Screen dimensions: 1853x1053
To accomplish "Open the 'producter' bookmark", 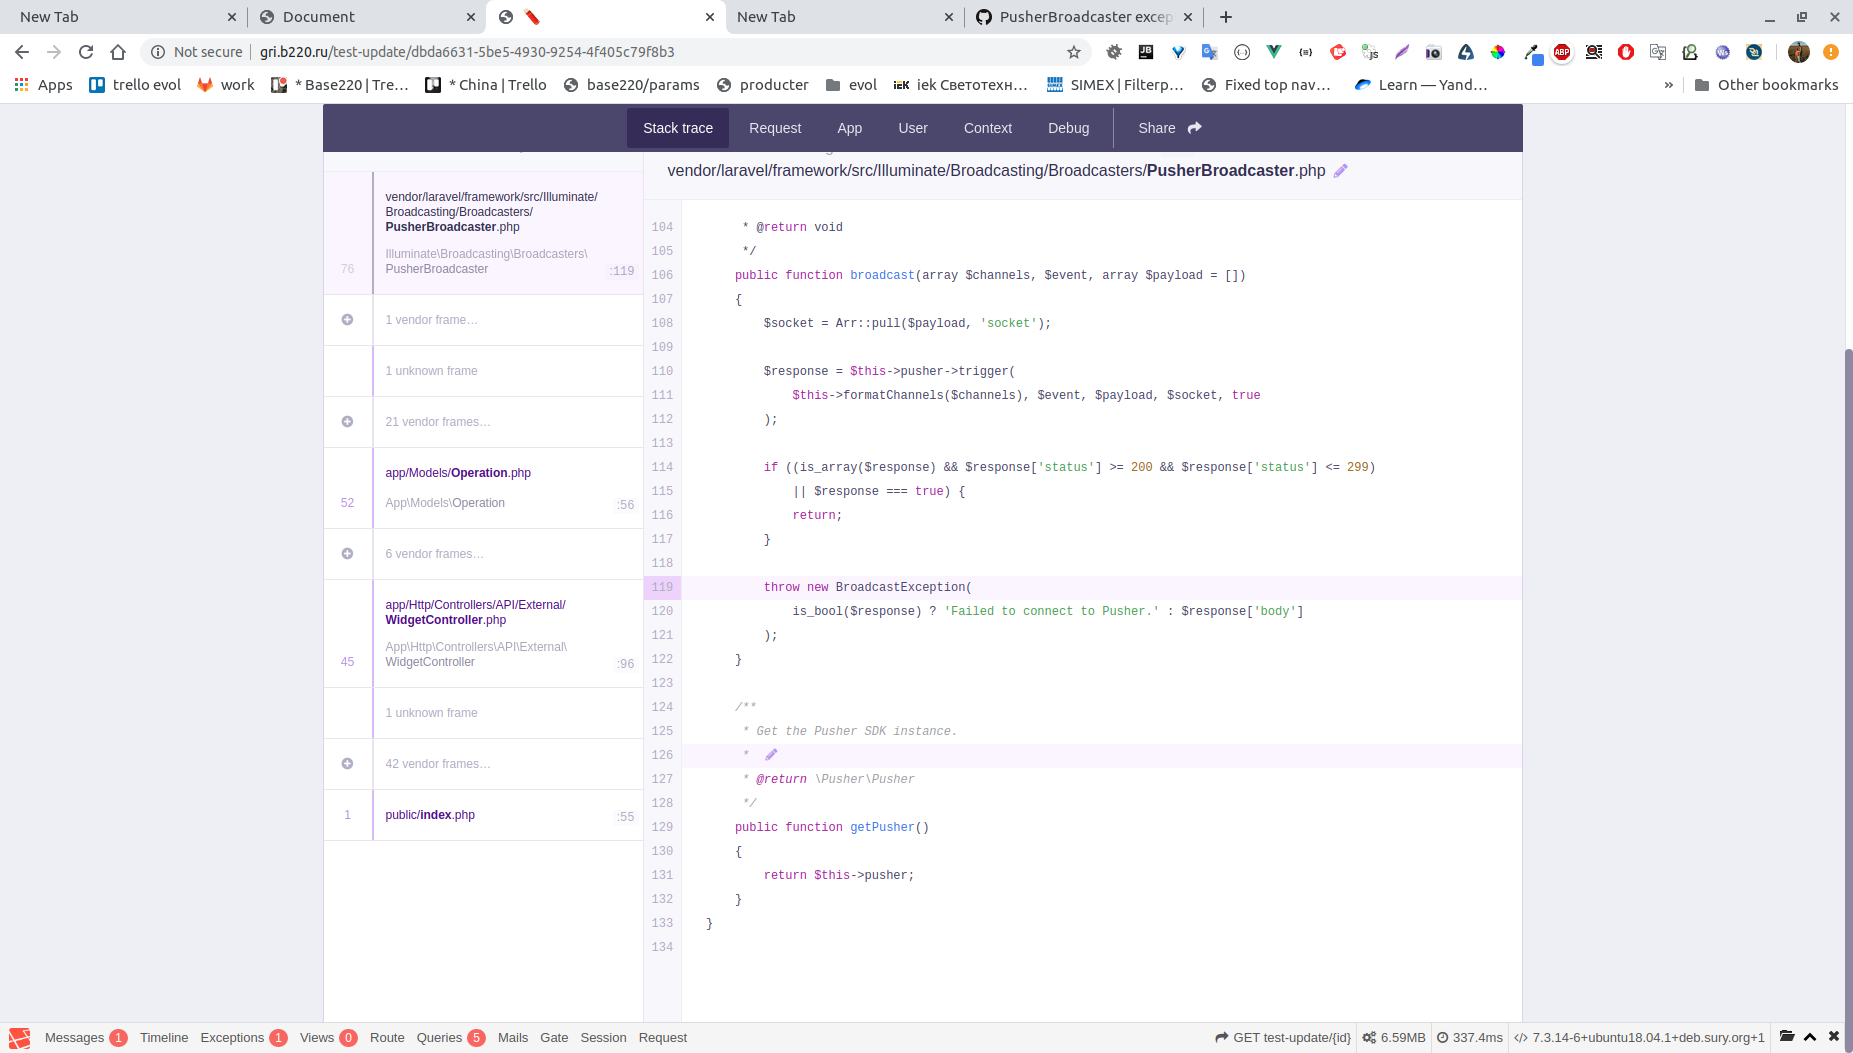I will (763, 85).
